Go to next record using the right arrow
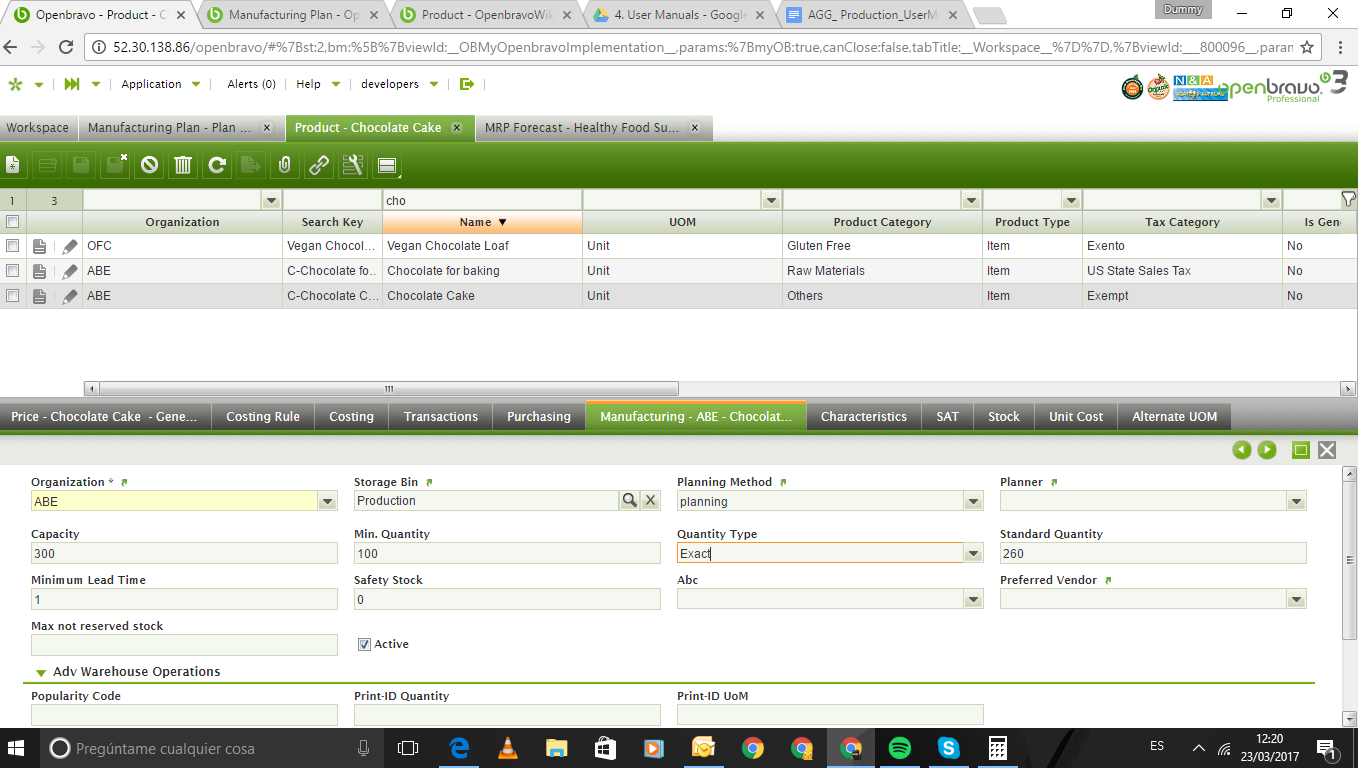Screen dimensions: 1358x768 tap(1267, 450)
